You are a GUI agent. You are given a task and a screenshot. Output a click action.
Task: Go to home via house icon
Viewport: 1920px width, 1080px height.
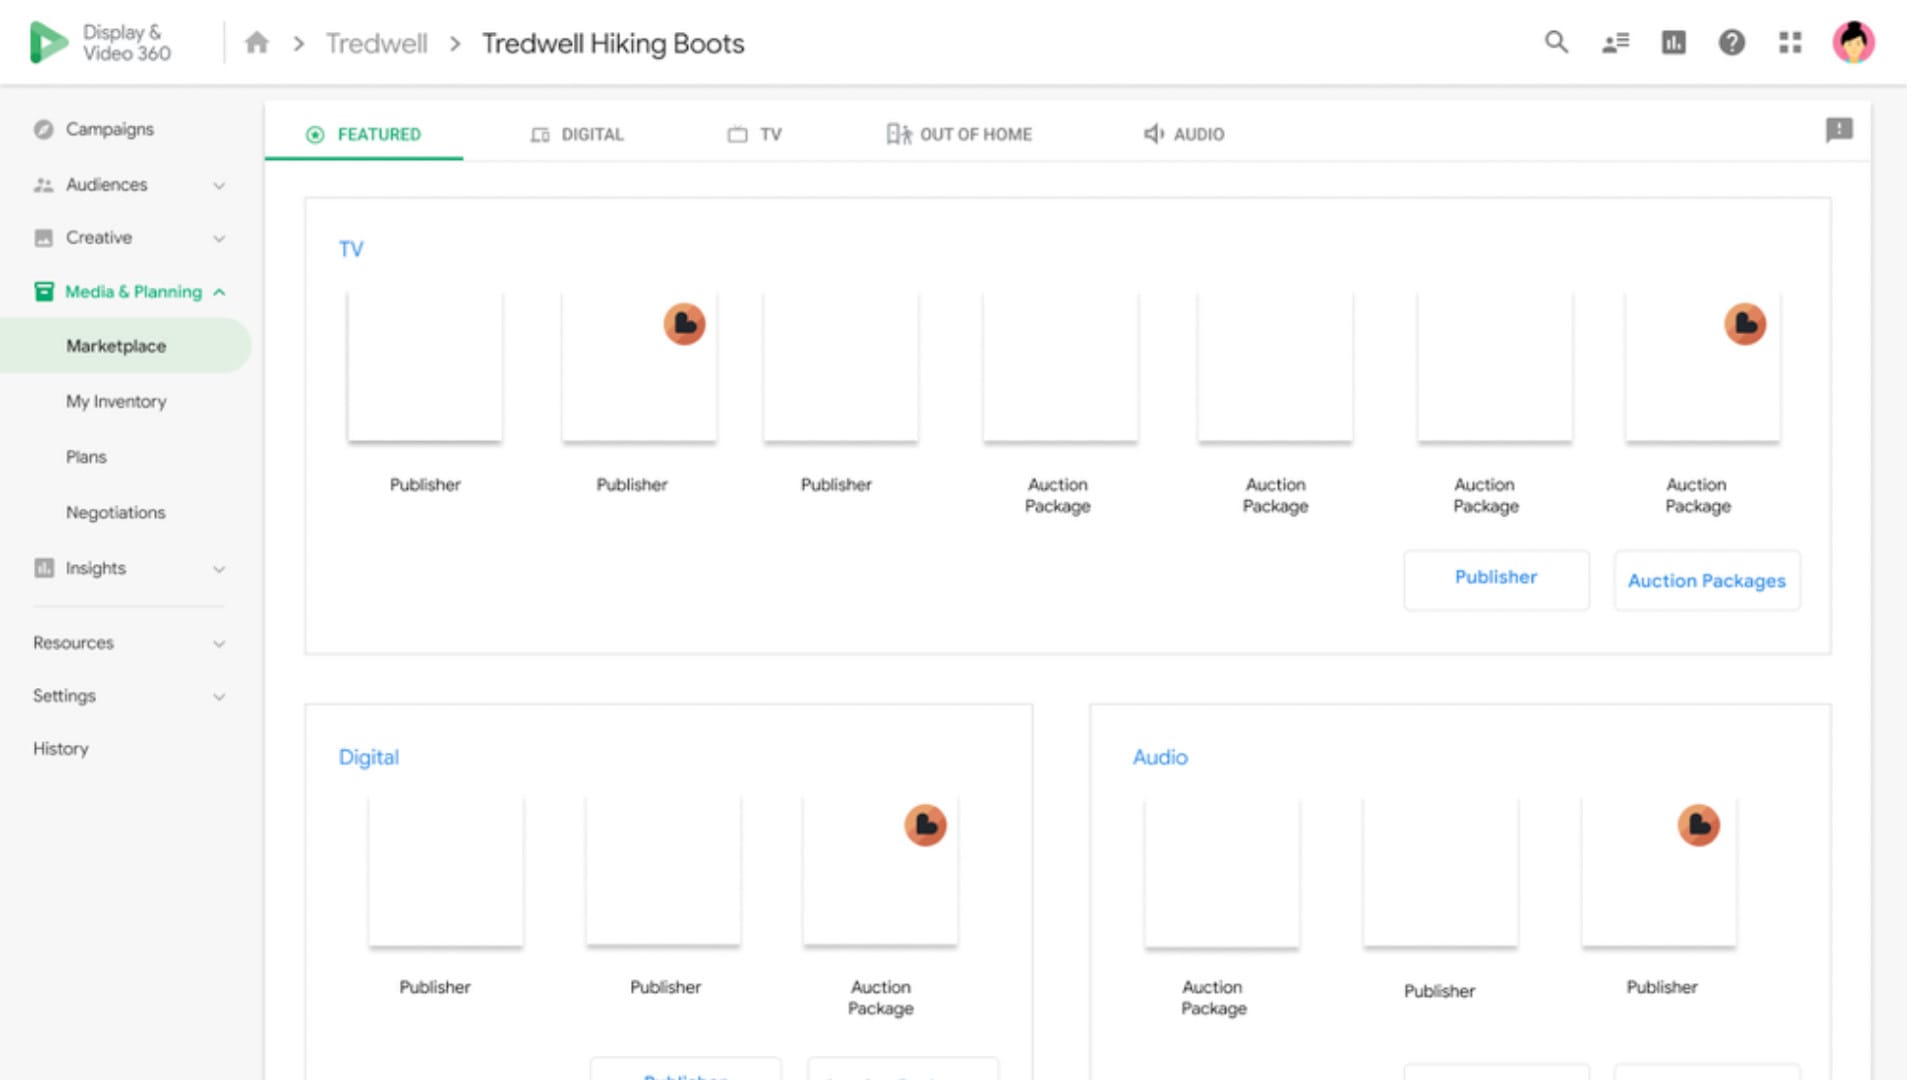click(257, 43)
